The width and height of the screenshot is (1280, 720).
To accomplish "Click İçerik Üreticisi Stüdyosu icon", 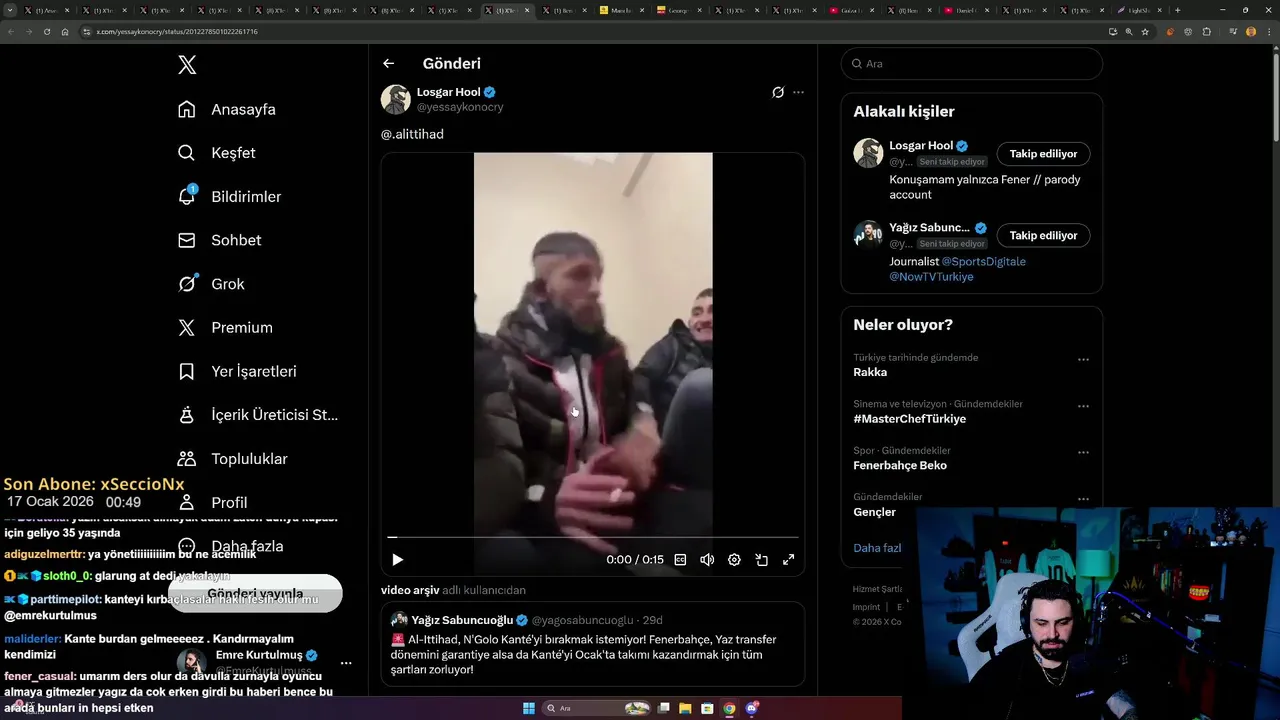I will (187, 415).
